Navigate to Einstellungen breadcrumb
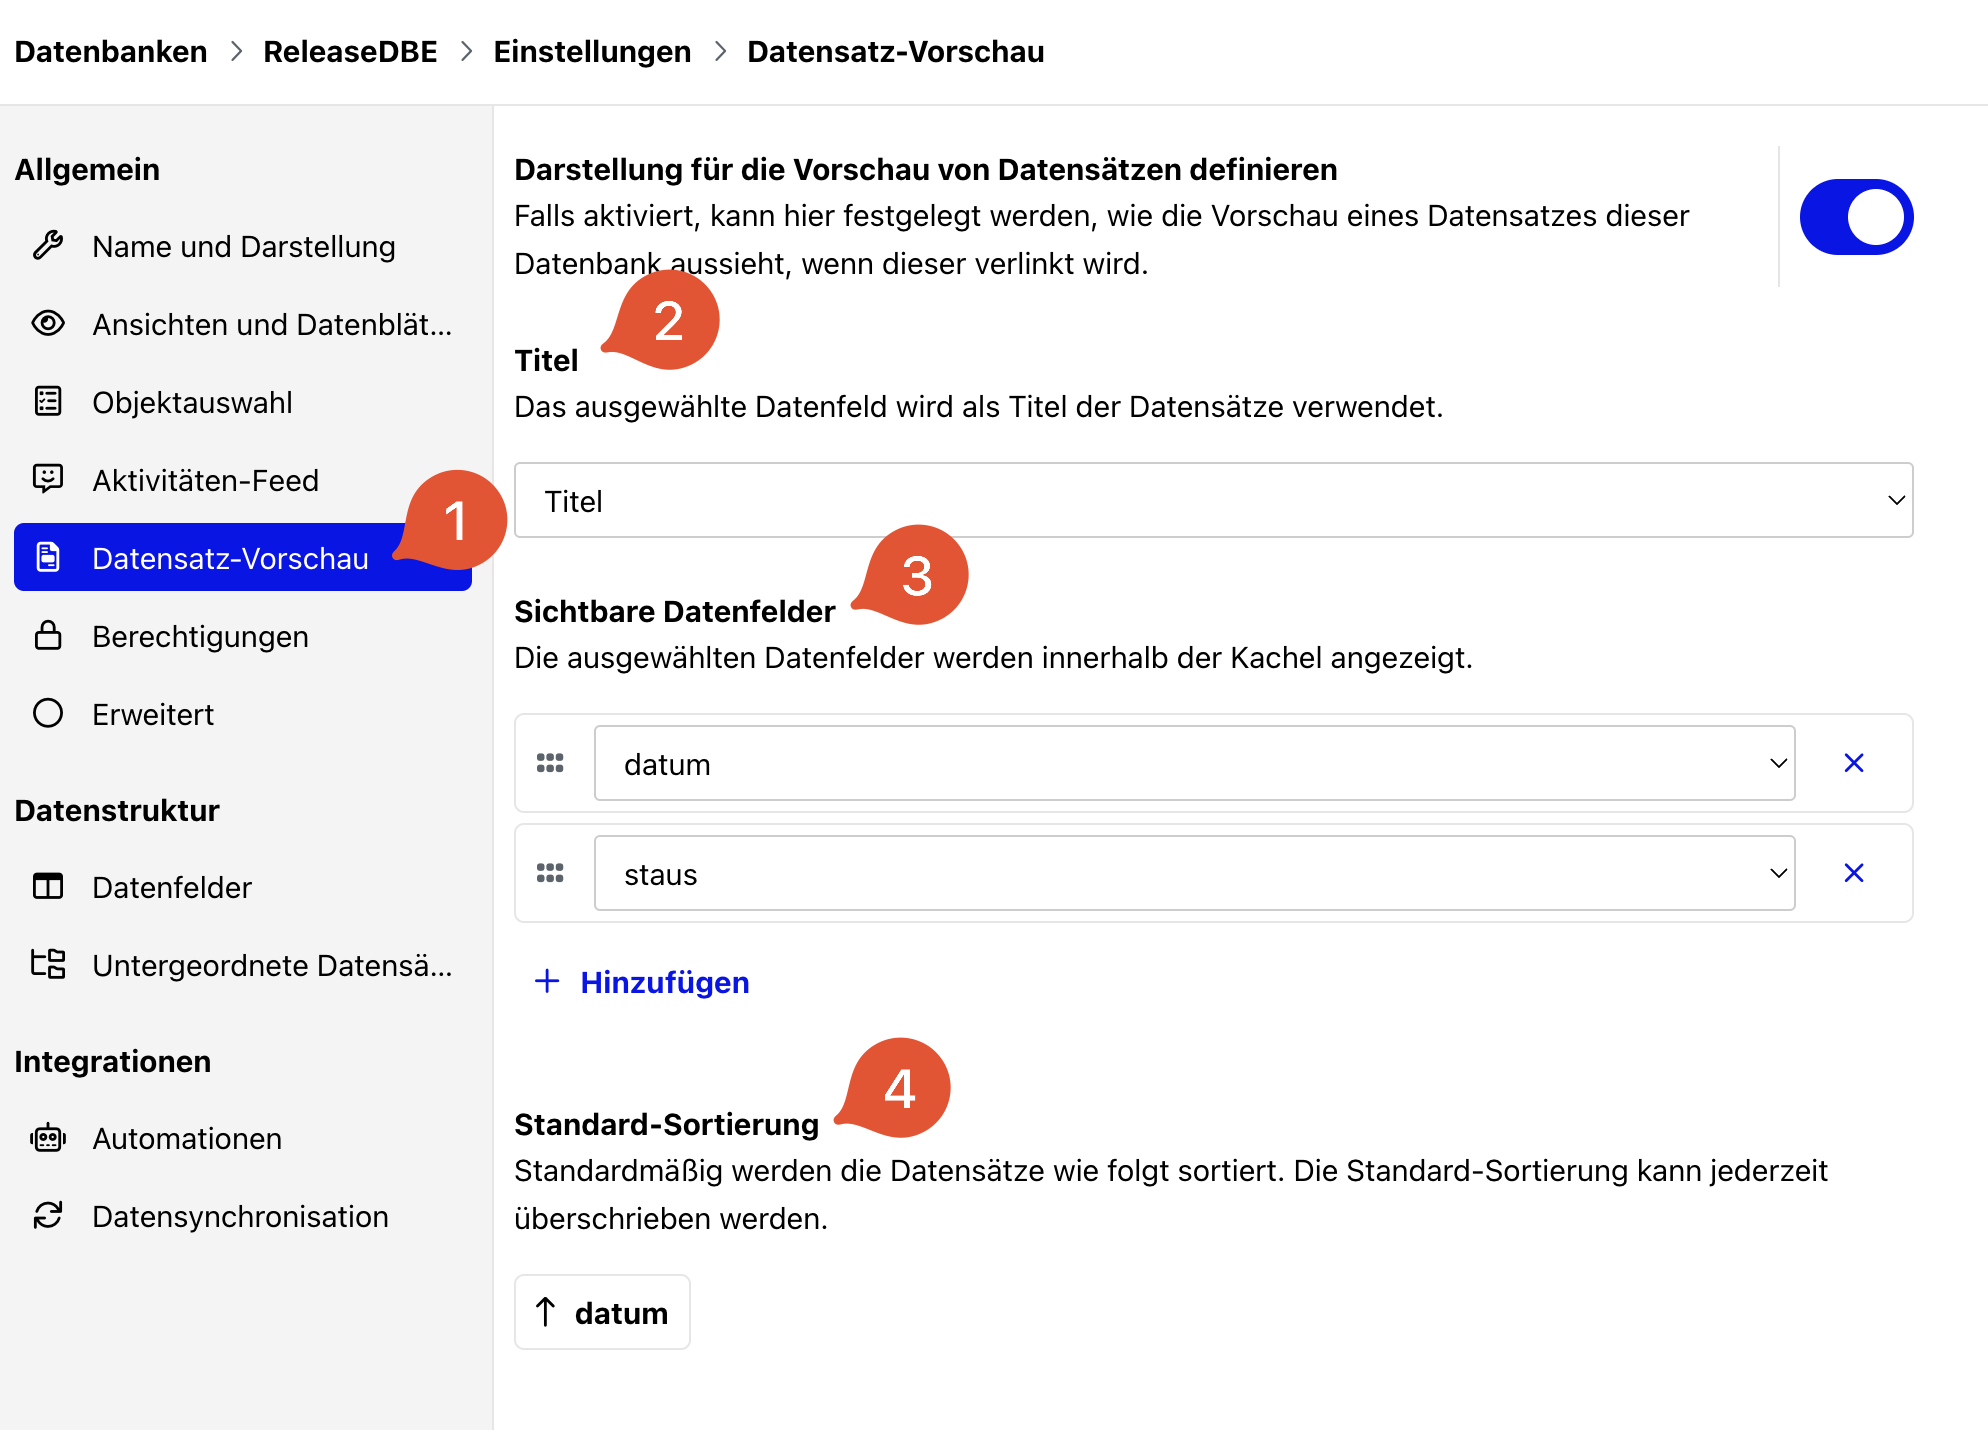Screen dimensions: 1988x1430 [592, 51]
